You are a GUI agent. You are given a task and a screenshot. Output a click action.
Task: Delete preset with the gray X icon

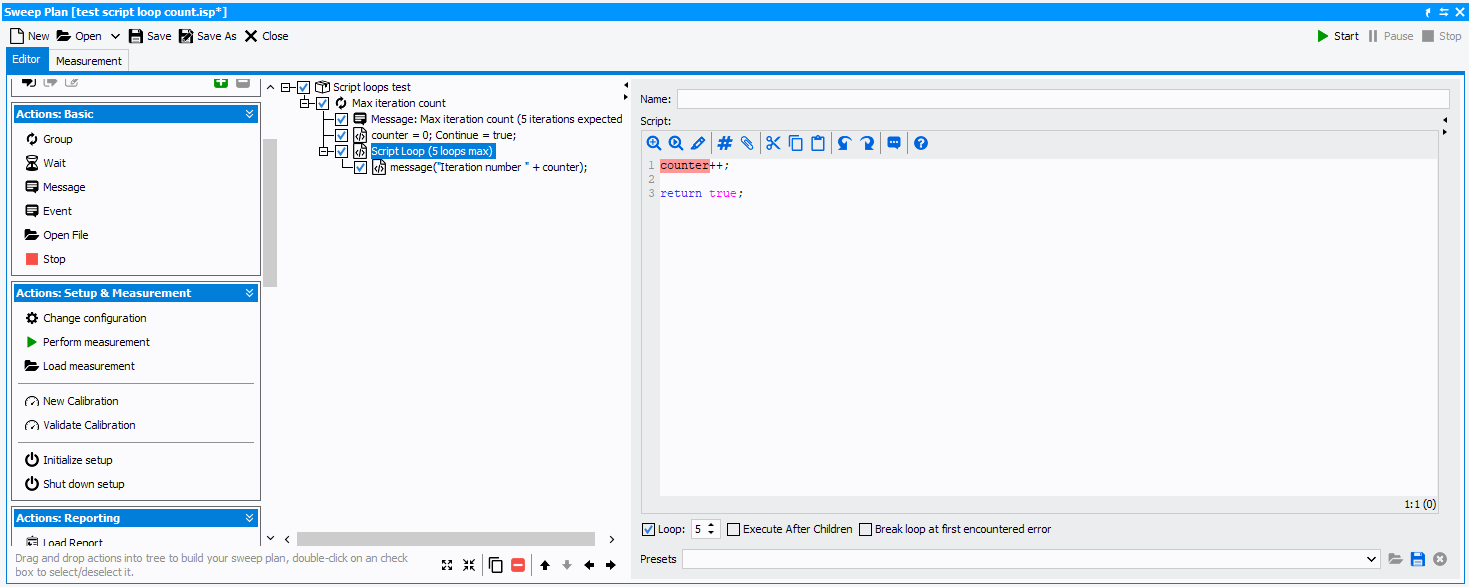[1440, 559]
